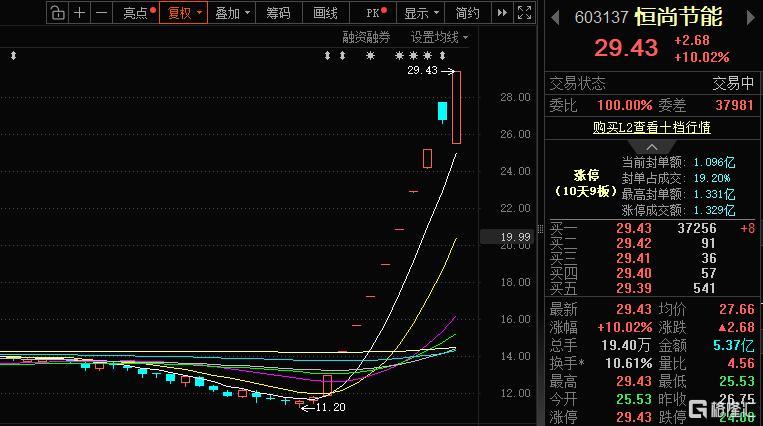
Task: Open the 复权 dropdown
Action: 183,13
